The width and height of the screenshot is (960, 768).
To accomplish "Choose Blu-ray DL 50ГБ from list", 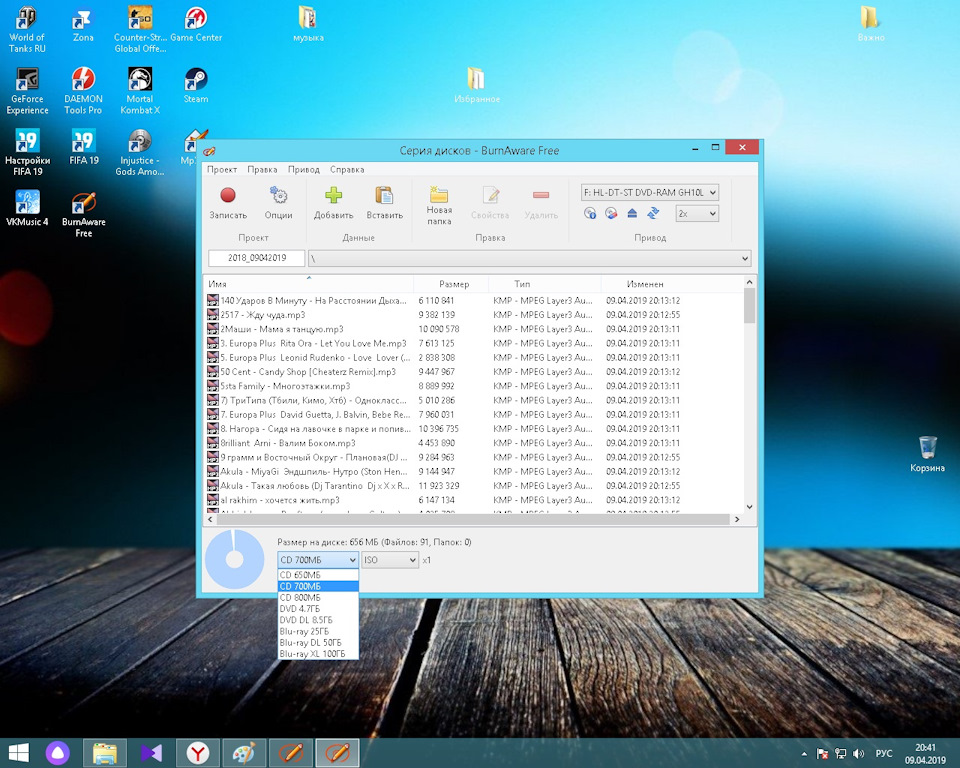I will point(318,642).
